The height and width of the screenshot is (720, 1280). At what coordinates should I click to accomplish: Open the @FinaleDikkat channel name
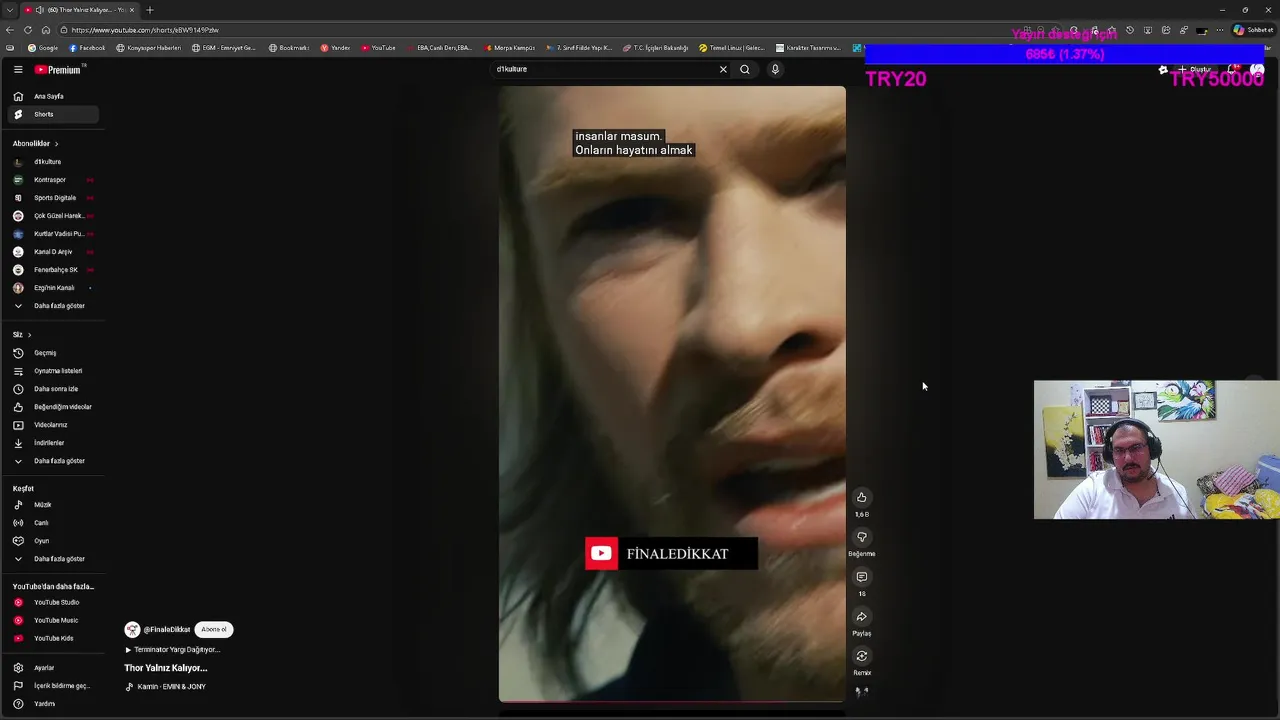166,629
